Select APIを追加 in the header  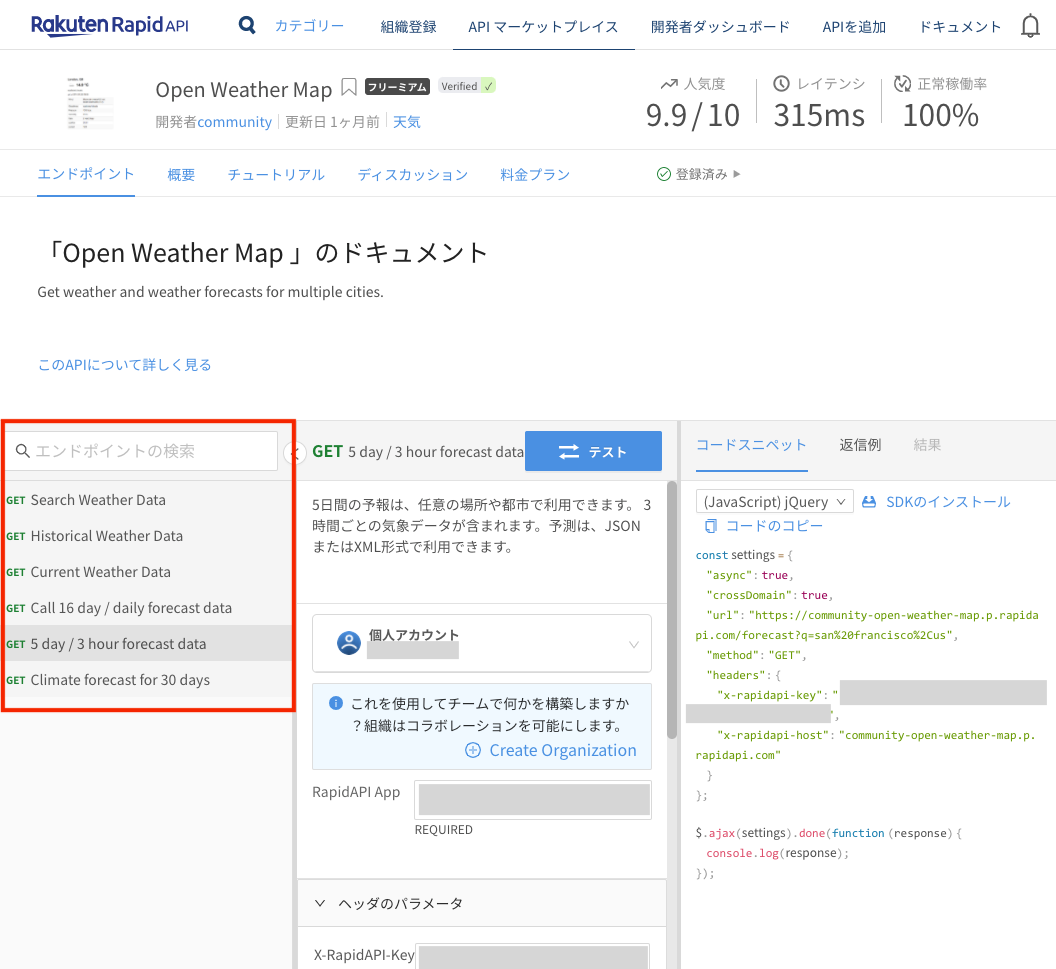coord(854,27)
